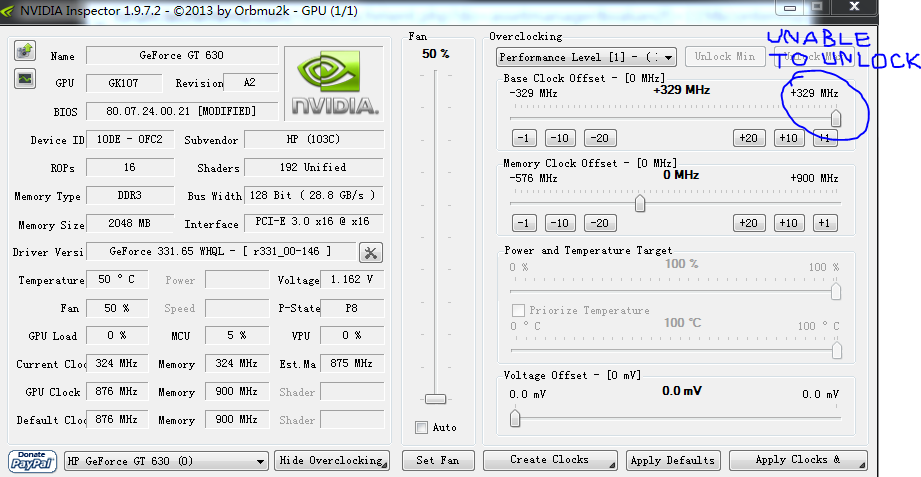The height and width of the screenshot is (477, 921).
Task: Click the ROPs field showing 16
Action: (x=130, y=167)
